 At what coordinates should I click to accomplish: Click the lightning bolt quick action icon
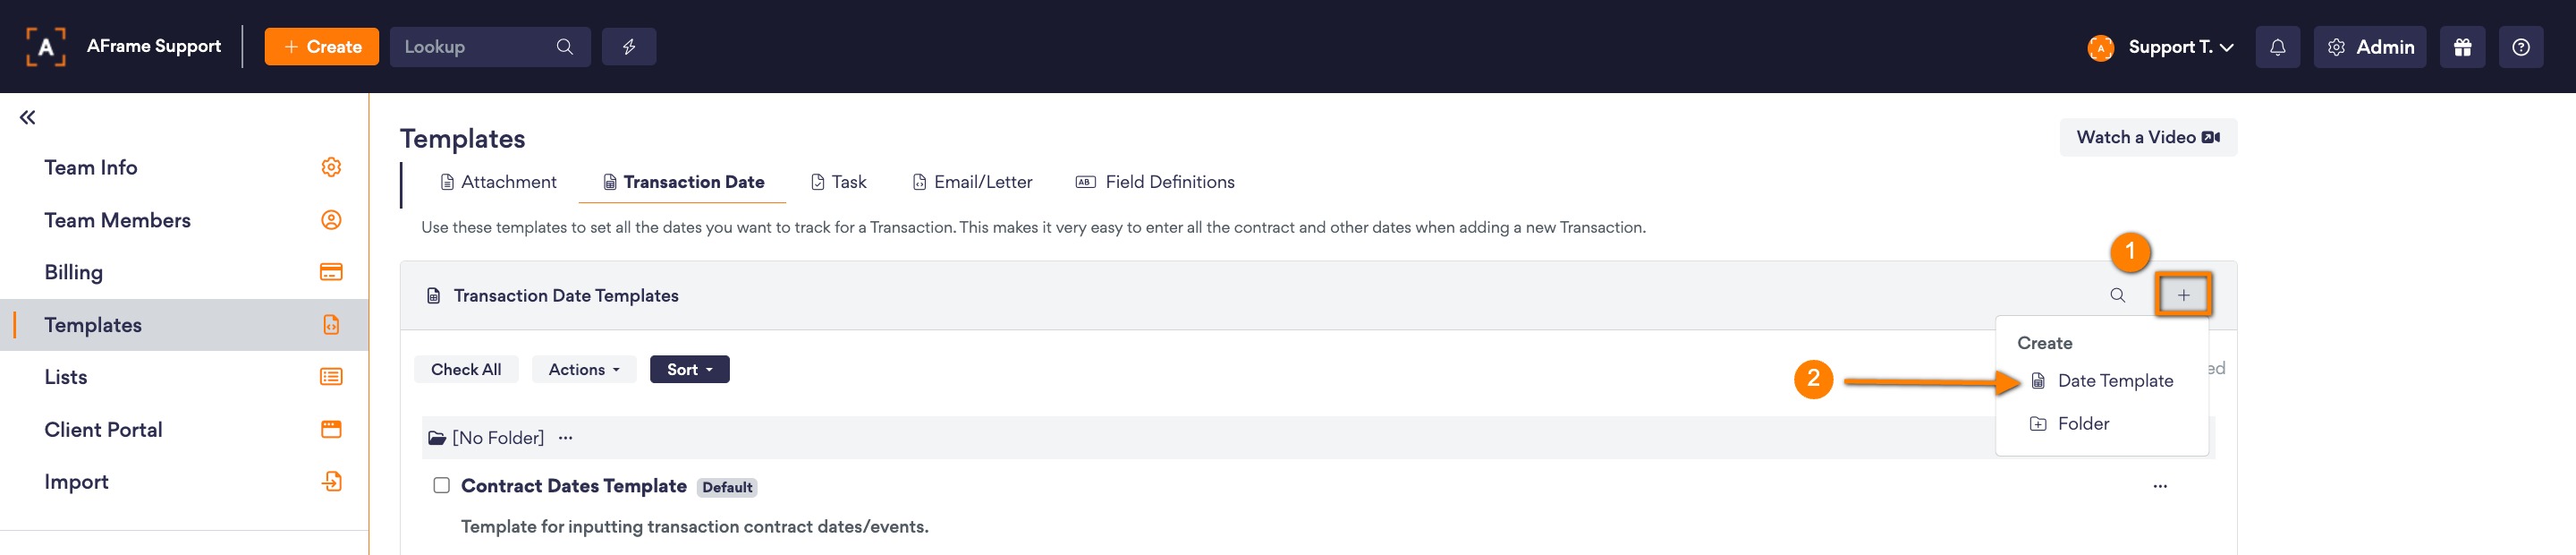[629, 47]
